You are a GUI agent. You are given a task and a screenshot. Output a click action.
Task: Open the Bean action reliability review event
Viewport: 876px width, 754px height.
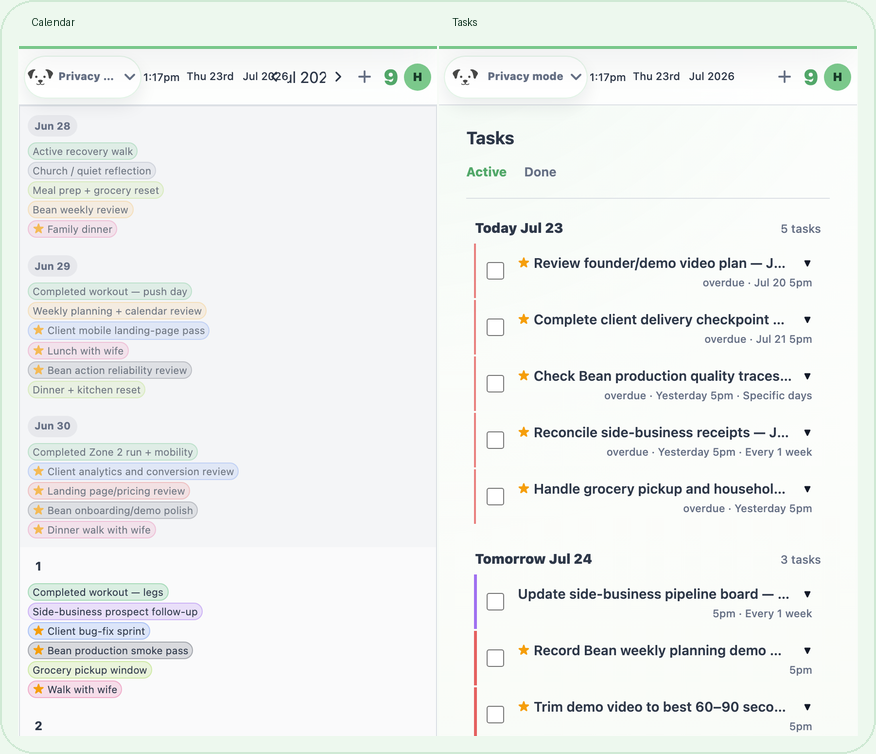coord(110,370)
